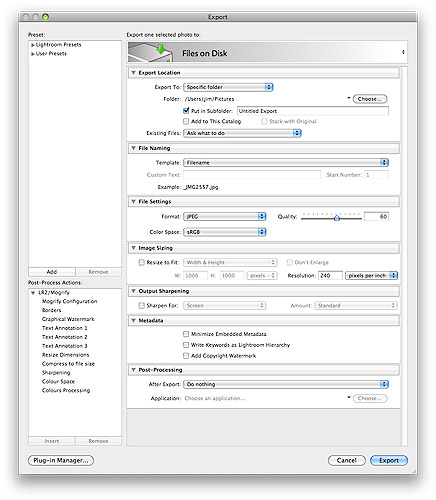Image resolution: width=436 pixels, height=500 pixels.
Task: Expand the User Presets disclosure arrow
Action: tap(33, 54)
